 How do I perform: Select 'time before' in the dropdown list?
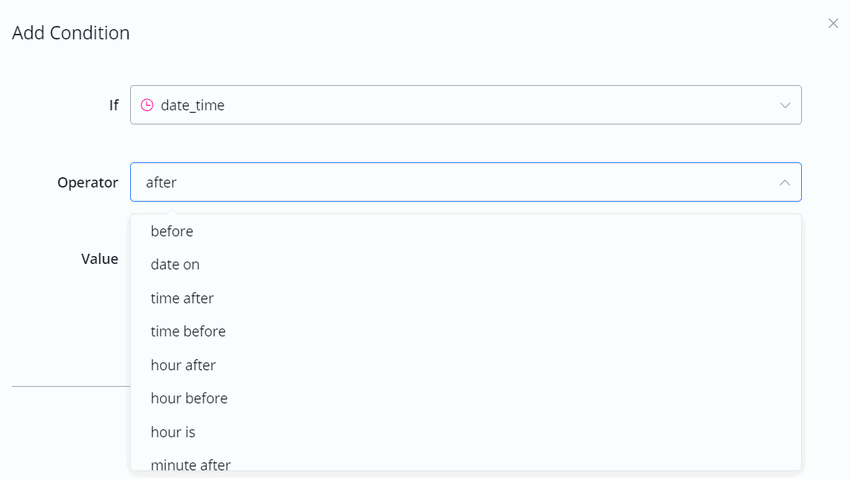[x=188, y=331]
